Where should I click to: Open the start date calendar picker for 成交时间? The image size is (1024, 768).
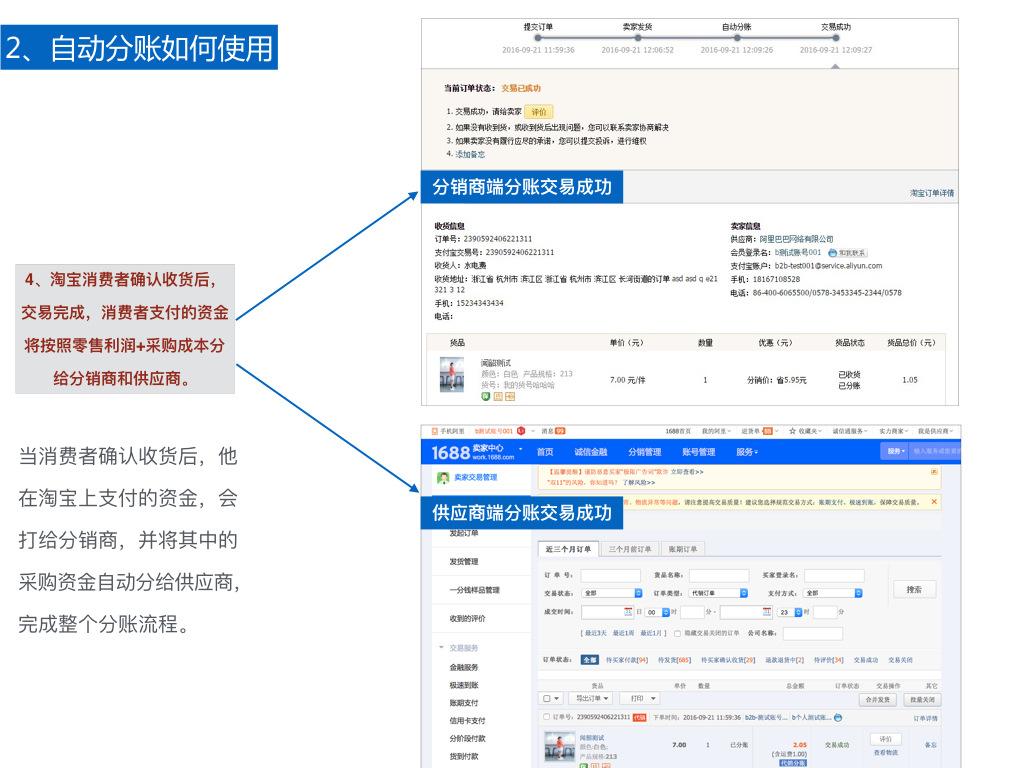point(625,611)
